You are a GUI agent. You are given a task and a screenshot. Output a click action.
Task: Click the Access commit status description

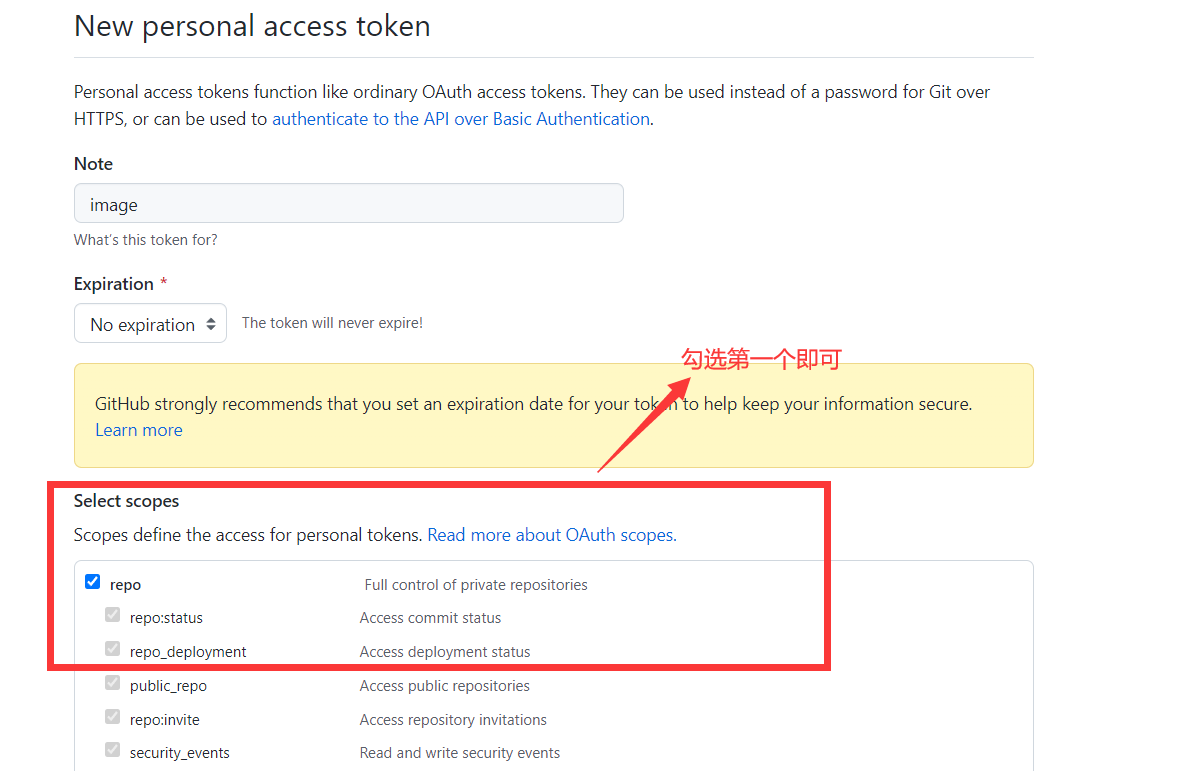[430, 618]
